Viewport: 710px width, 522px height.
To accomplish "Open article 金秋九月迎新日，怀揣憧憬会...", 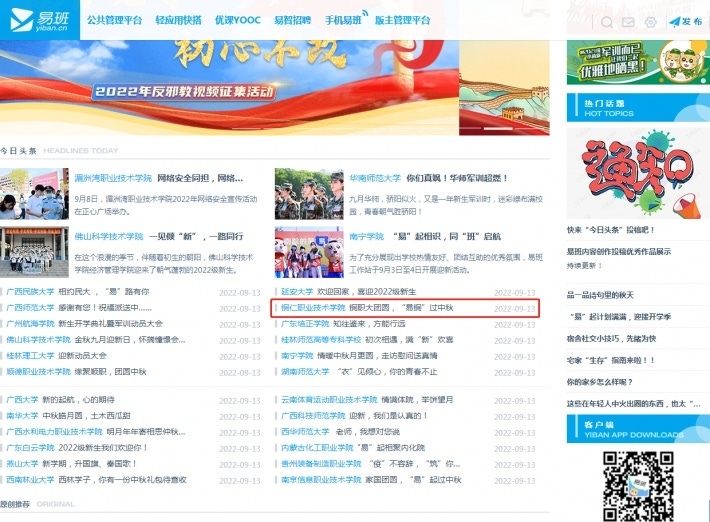I will coord(130,340).
